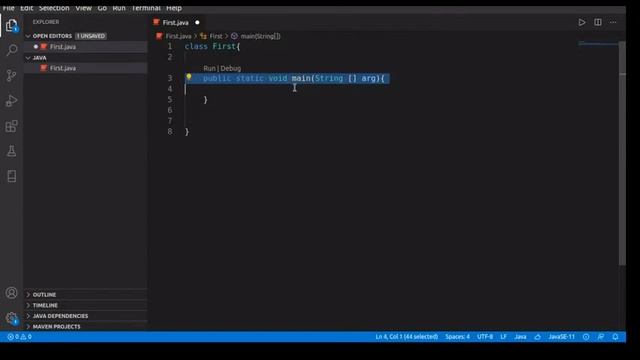Run Java with the play icon
640x360 pixels.
tap(582, 22)
